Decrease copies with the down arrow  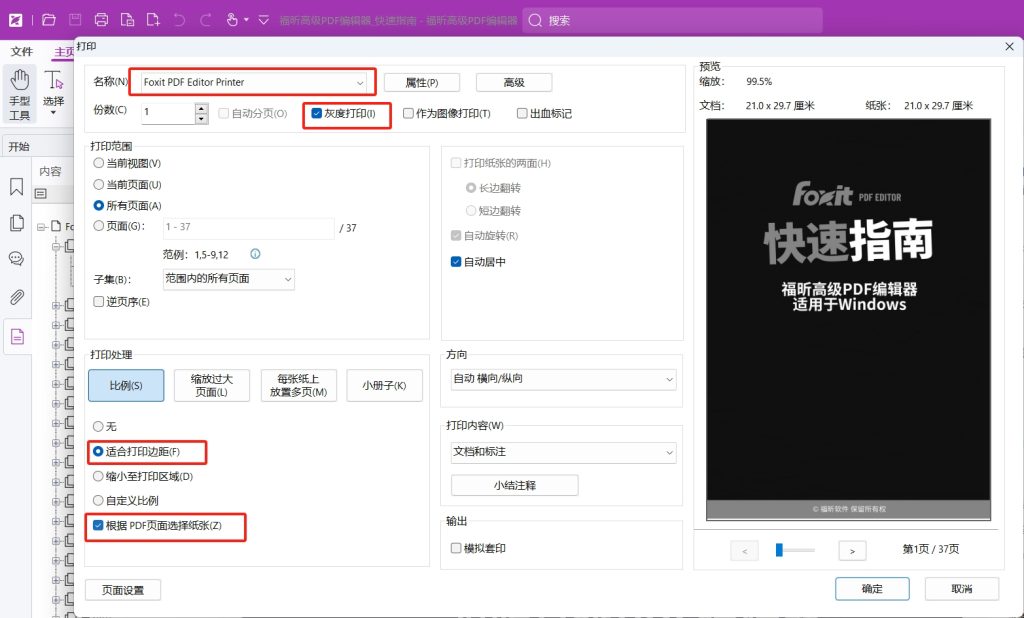(x=202, y=118)
